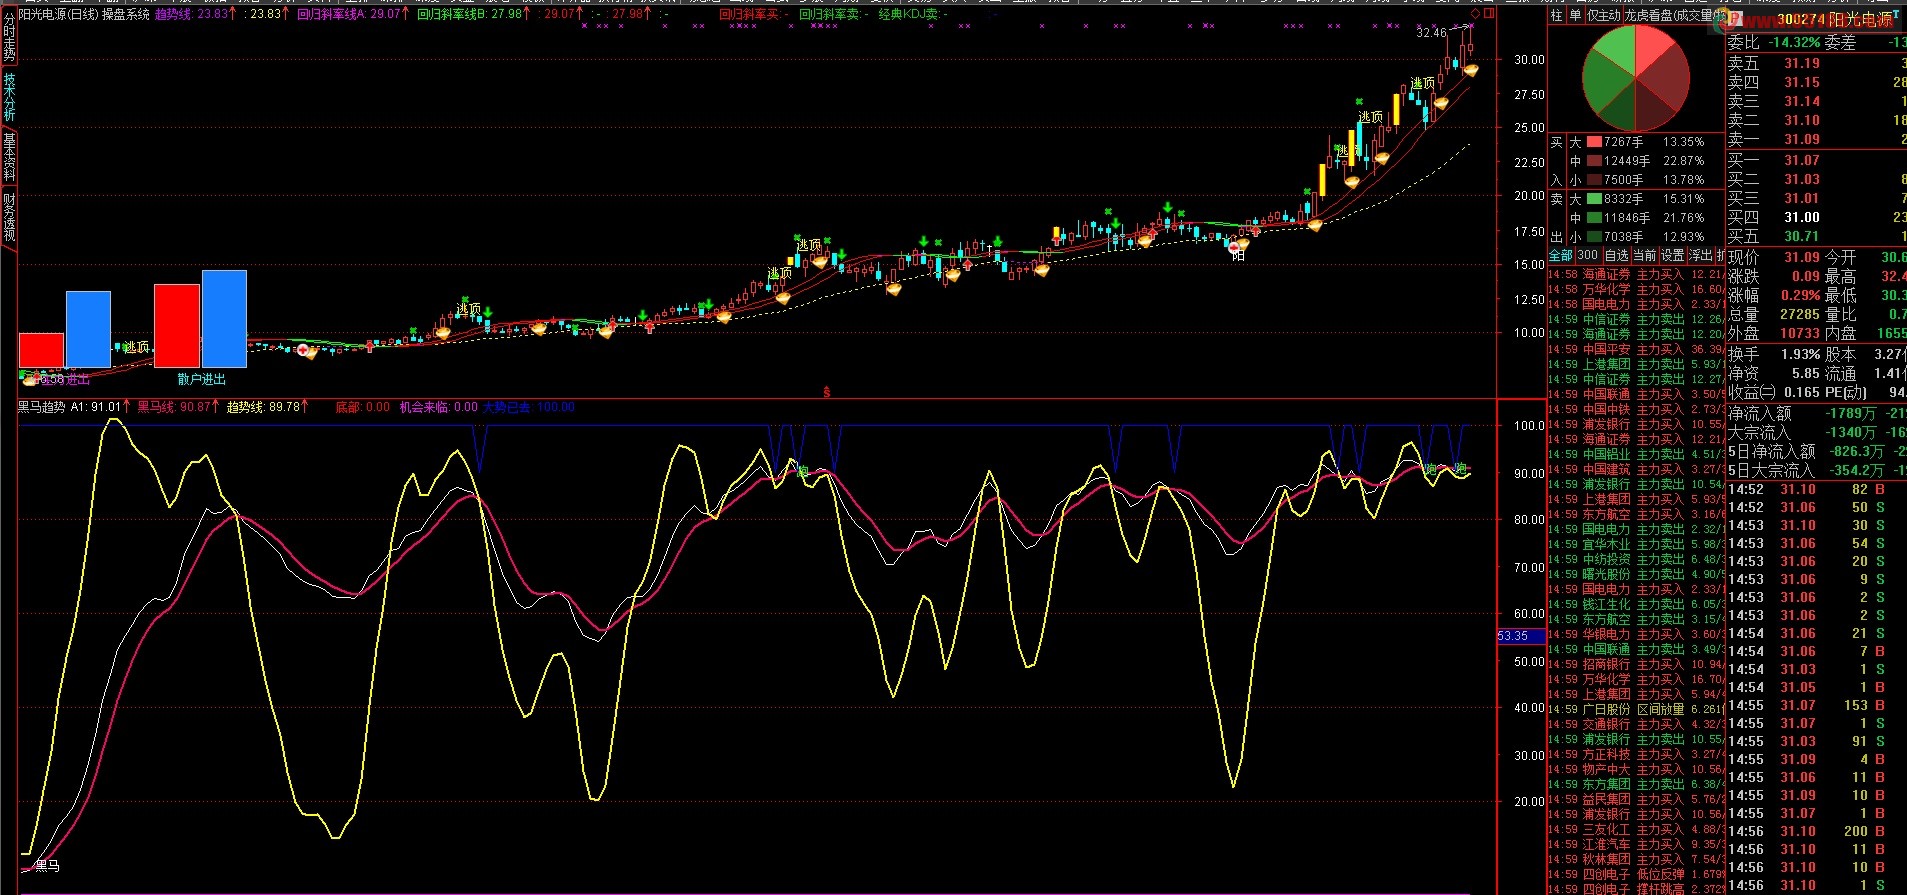Click the 招商银行 主力买入 alert row

[1637, 664]
